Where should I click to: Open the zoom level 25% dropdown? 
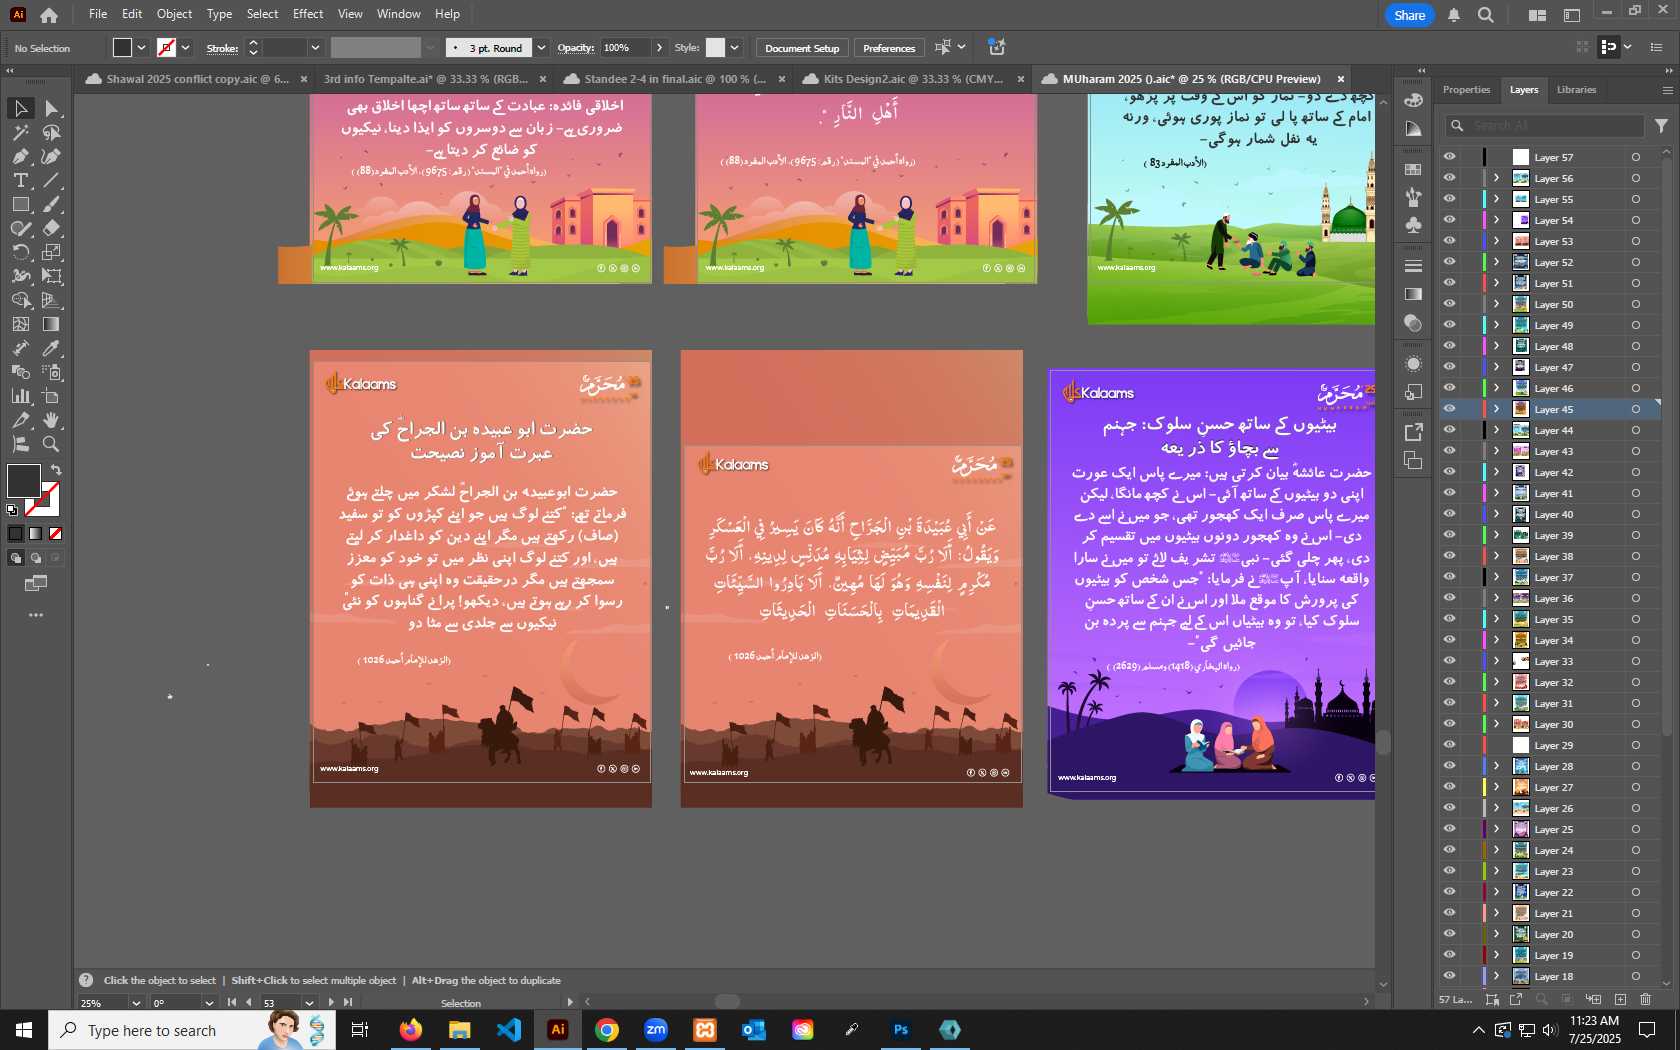136,1003
